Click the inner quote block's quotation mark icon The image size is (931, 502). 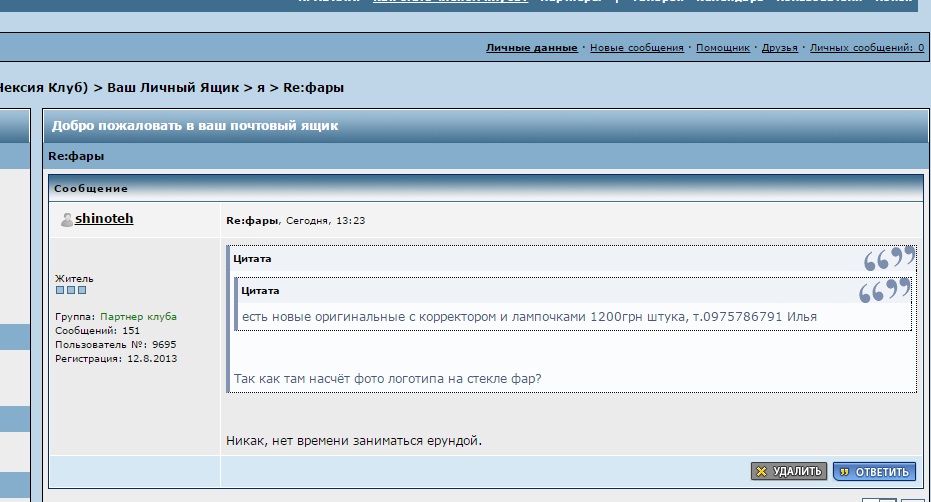click(884, 291)
